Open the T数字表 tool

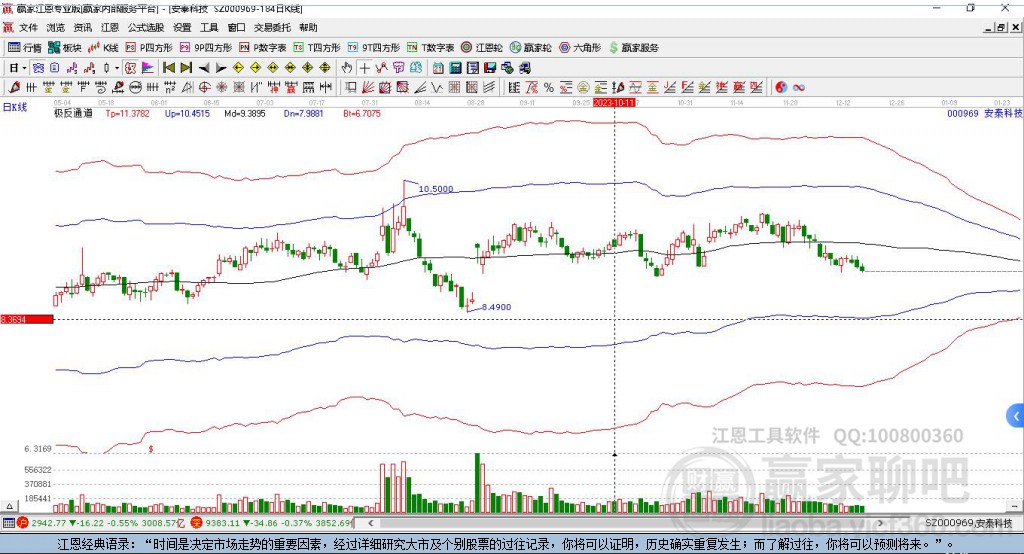[430, 48]
